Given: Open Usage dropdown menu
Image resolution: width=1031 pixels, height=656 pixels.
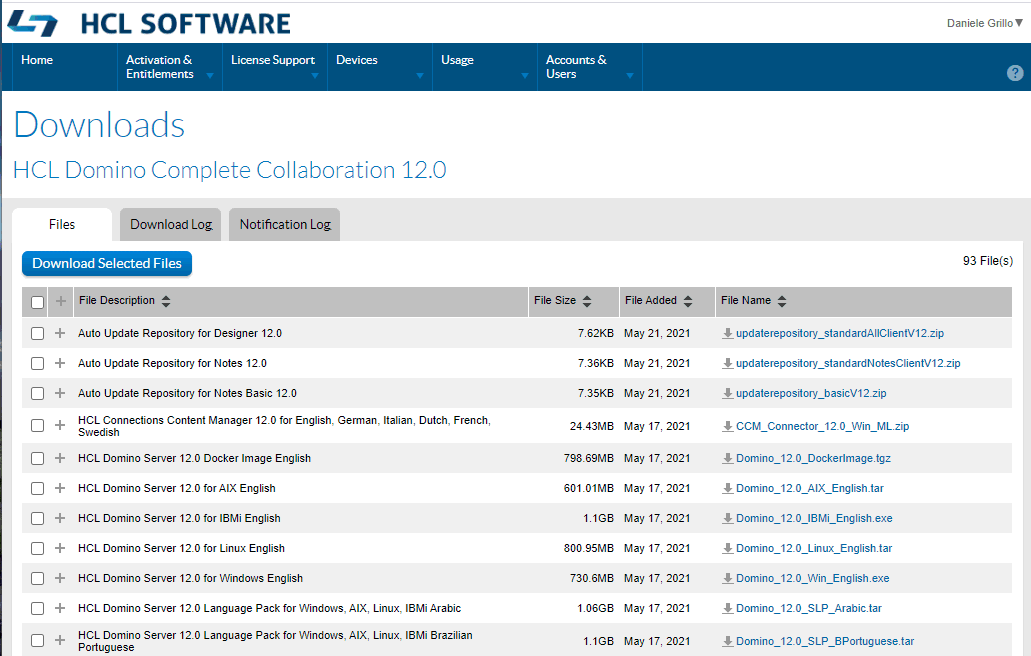Looking at the screenshot, I should coord(485,67).
